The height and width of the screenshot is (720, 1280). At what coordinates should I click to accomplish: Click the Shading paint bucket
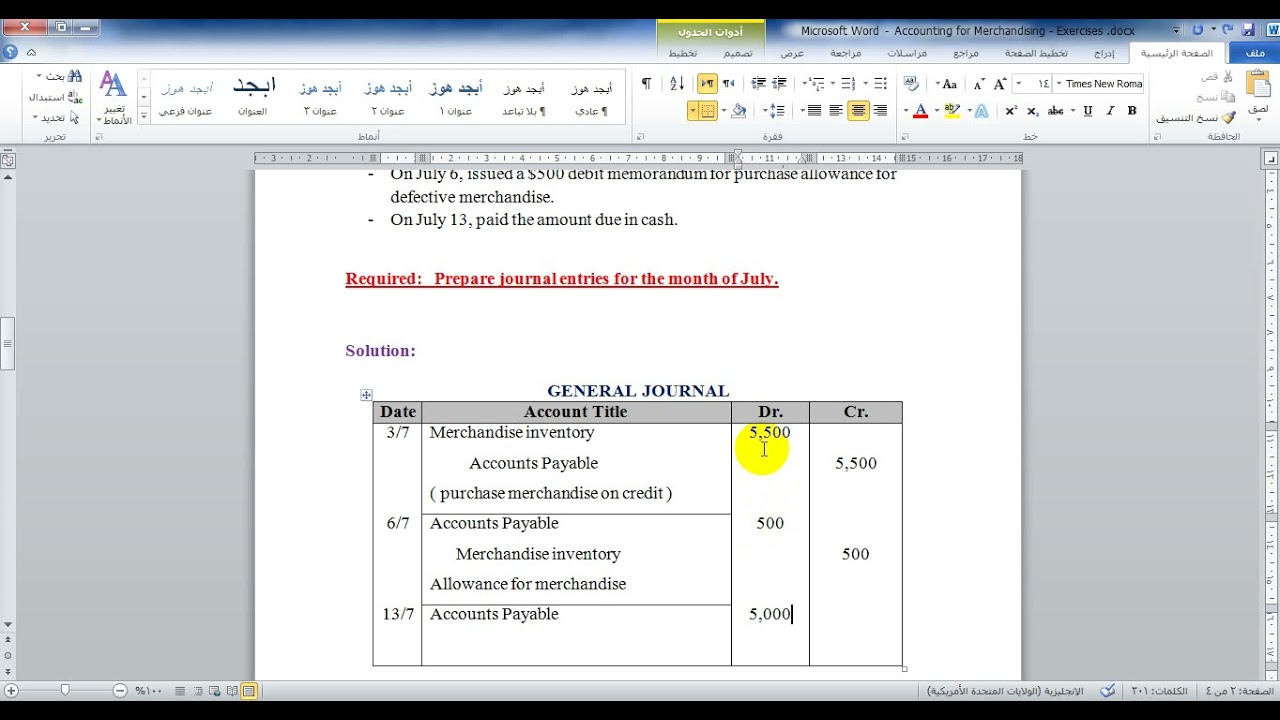(x=740, y=111)
